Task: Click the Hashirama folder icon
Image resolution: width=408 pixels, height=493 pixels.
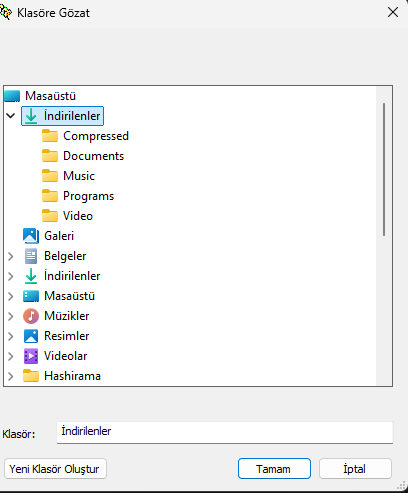Action: [x=31, y=376]
